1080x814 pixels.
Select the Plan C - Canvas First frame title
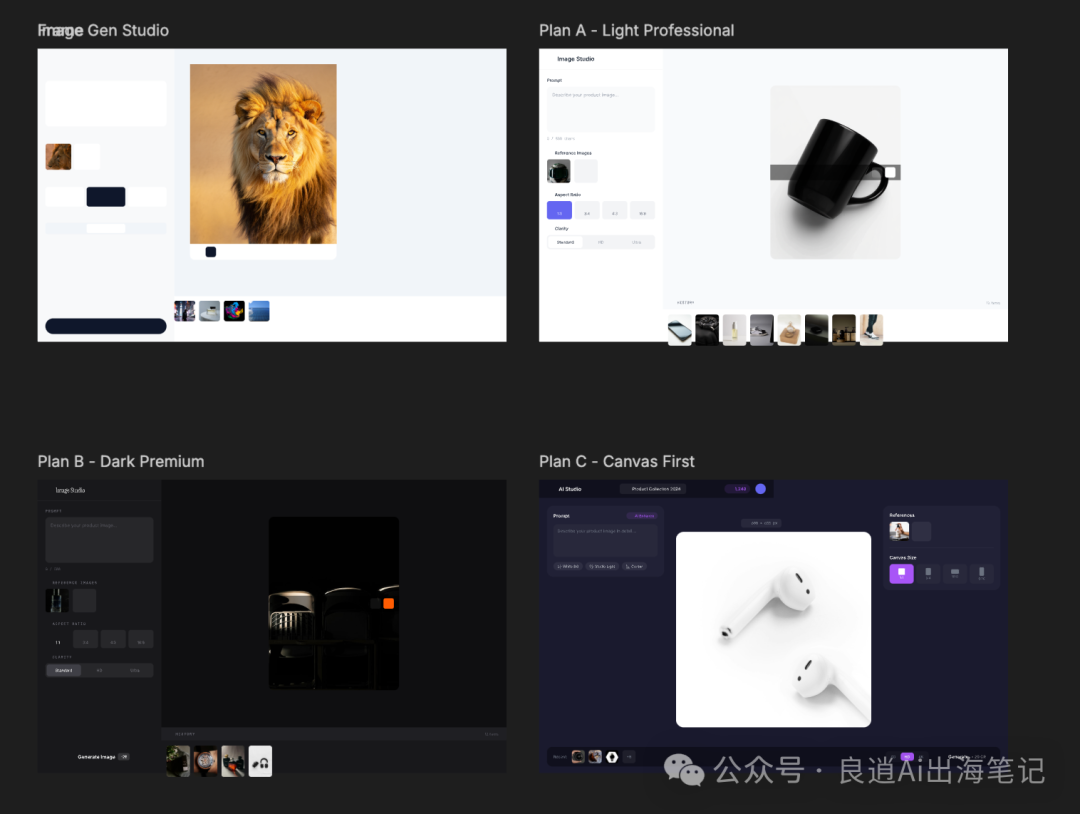coord(616,461)
